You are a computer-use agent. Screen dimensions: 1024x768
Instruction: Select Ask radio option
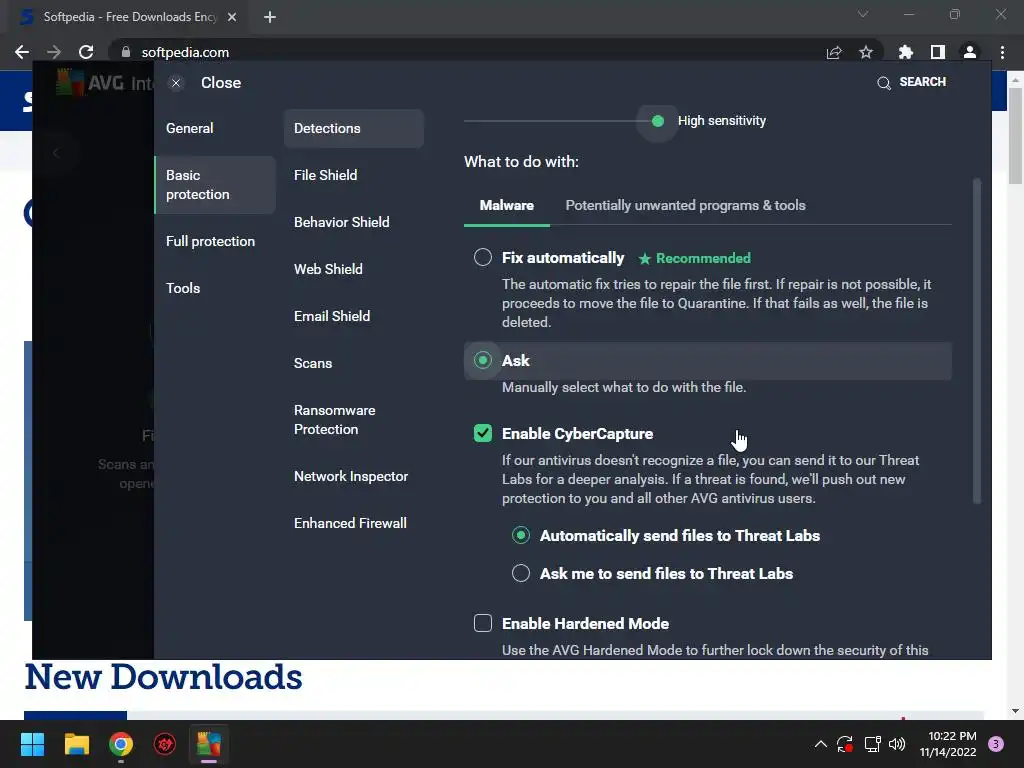pos(483,360)
